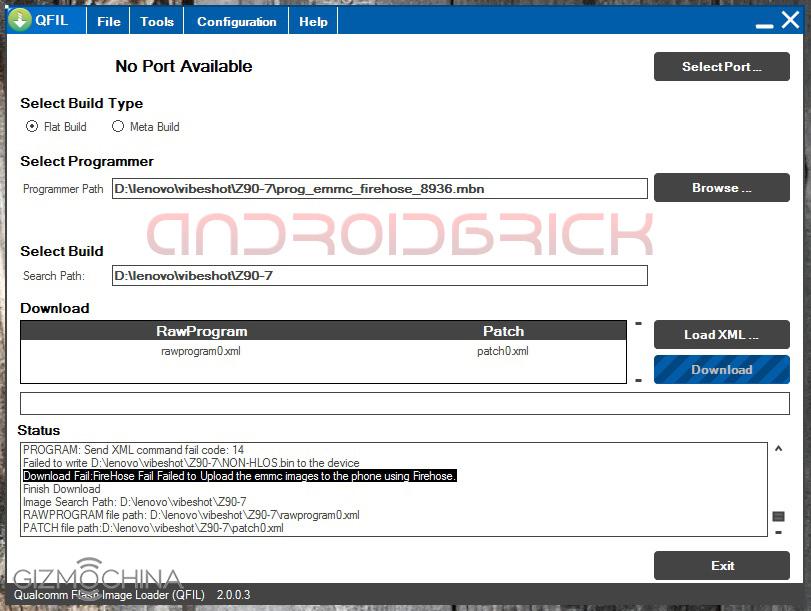The height and width of the screenshot is (611, 811).
Task: Click the status log scroll-down marker
Action: (778, 532)
